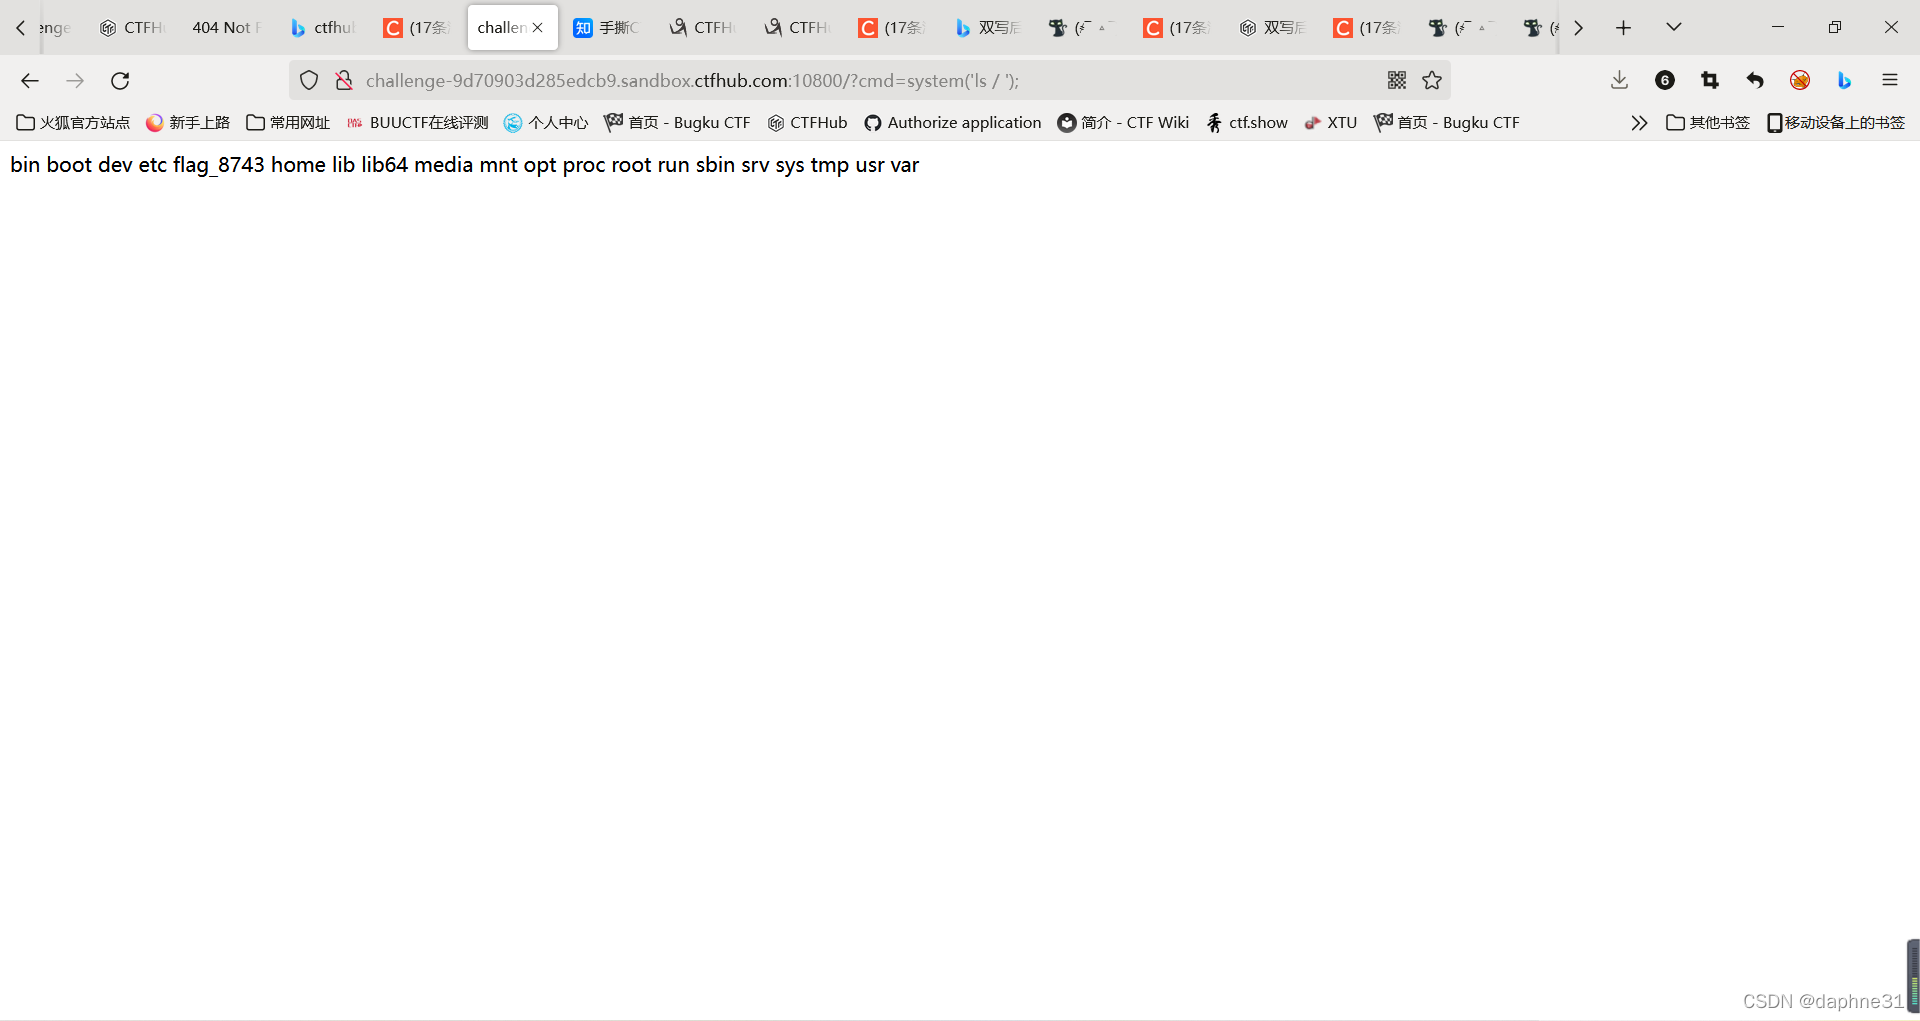
Task: Open BUUCTF在线评测 bookmark
Action: coord(418,123)
